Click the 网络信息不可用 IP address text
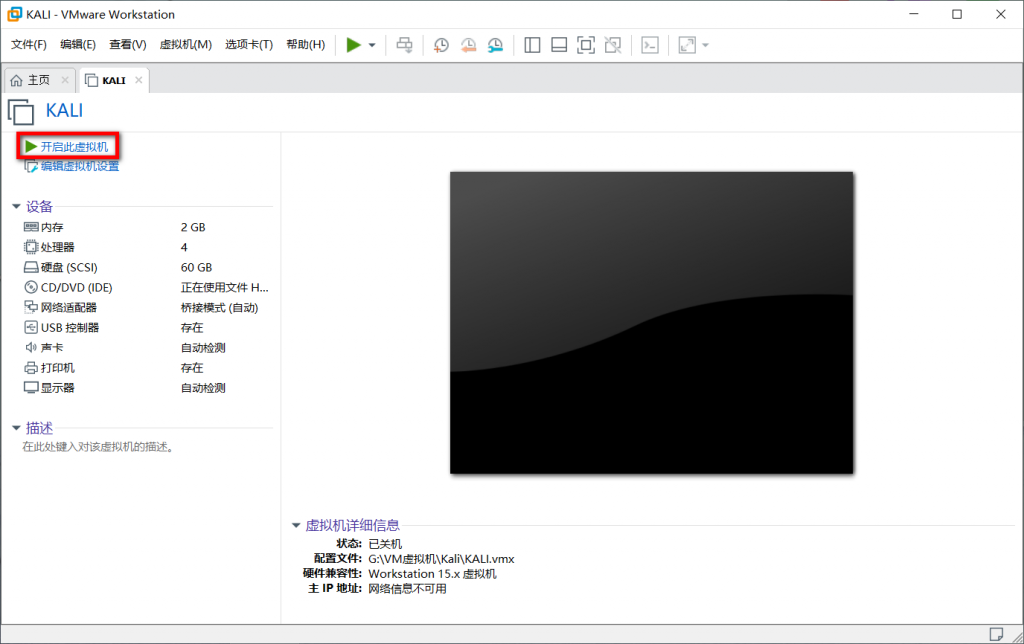 [x=408, y=588]
